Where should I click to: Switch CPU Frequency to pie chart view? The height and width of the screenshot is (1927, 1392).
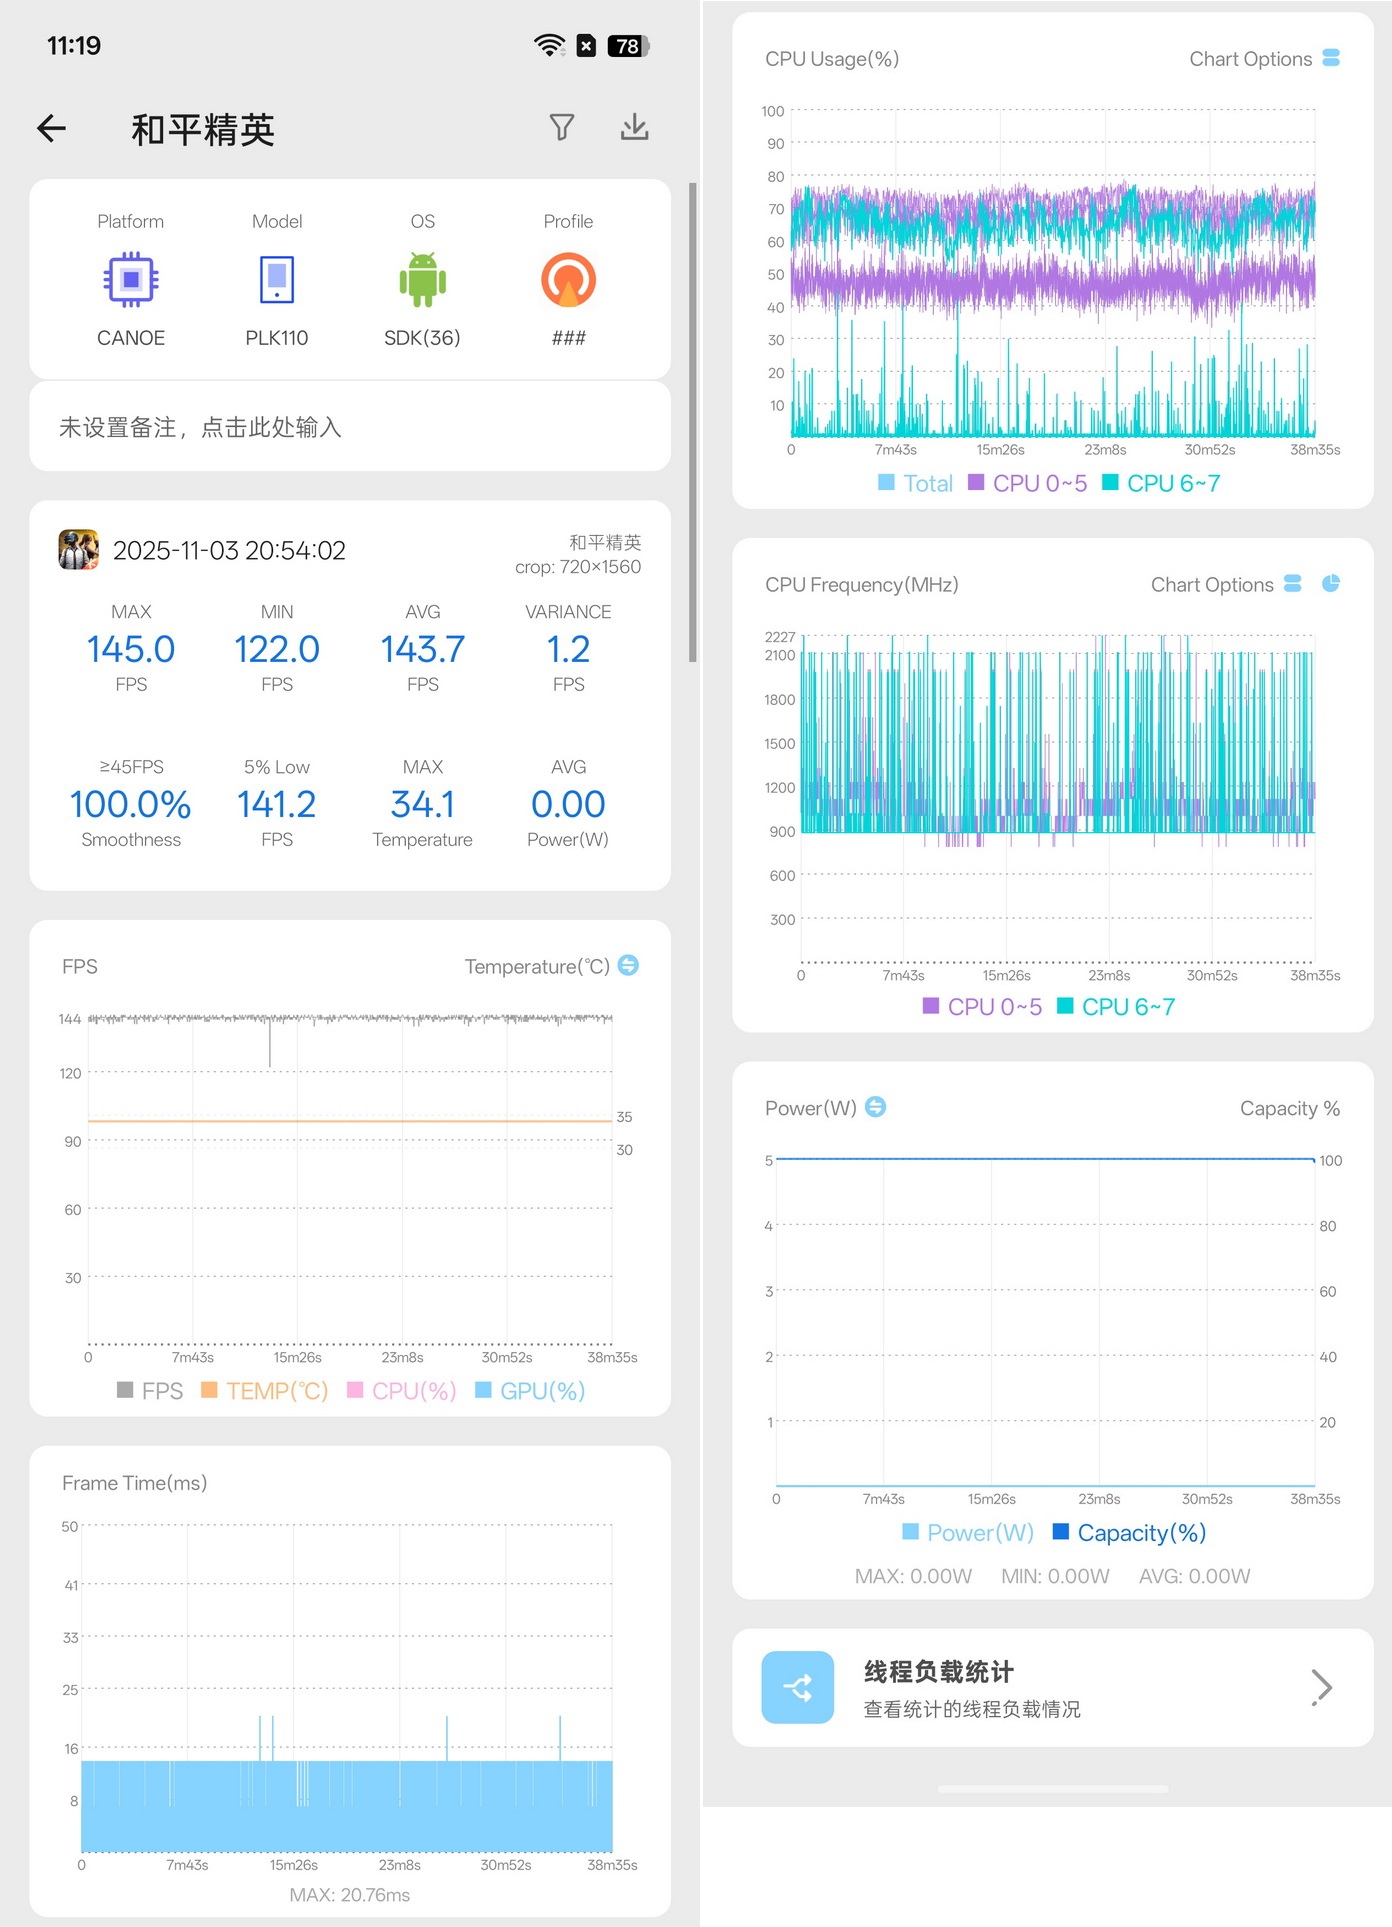1331,583
